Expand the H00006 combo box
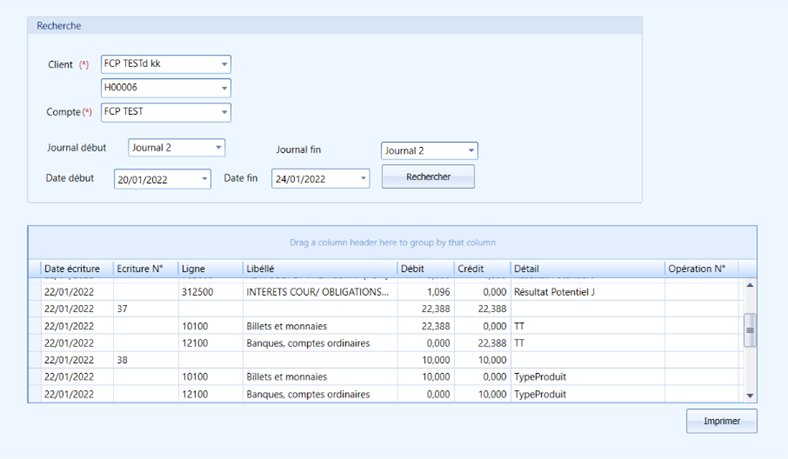This screenshot has height=459, width=788. click(224, 88)
